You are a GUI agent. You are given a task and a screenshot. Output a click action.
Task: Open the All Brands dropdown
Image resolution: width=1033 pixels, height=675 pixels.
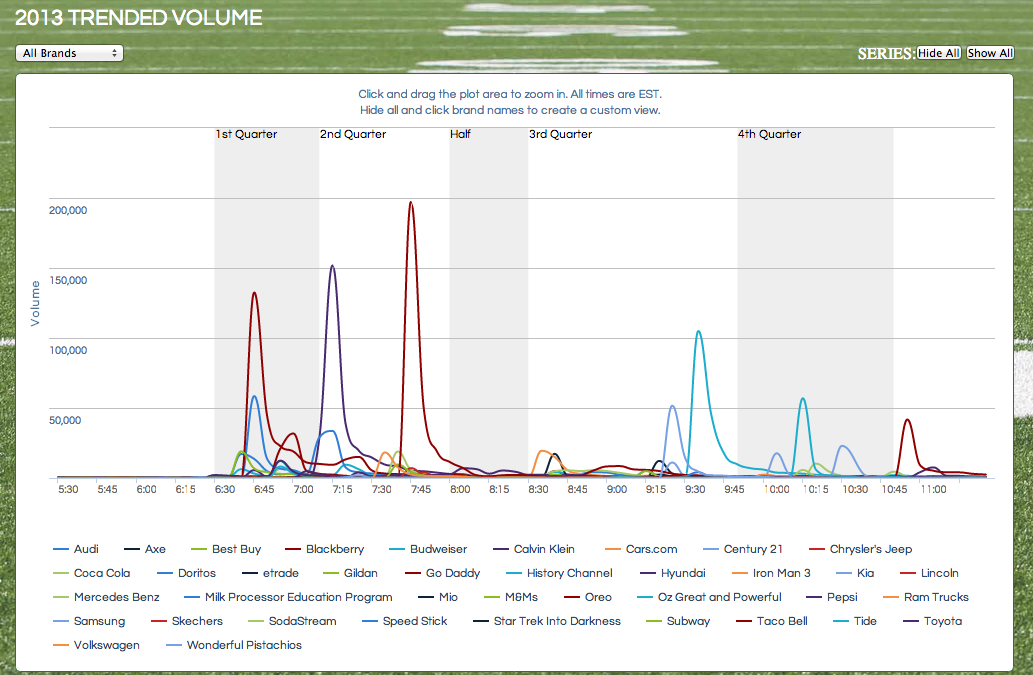[x=69, y=53]
